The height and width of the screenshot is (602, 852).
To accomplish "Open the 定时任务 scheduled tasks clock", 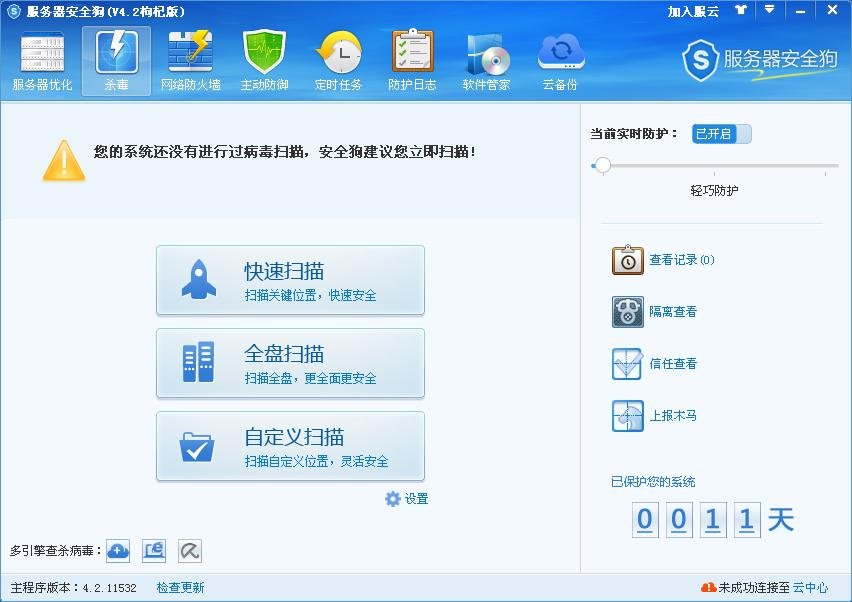I will [x=338, y=61].
